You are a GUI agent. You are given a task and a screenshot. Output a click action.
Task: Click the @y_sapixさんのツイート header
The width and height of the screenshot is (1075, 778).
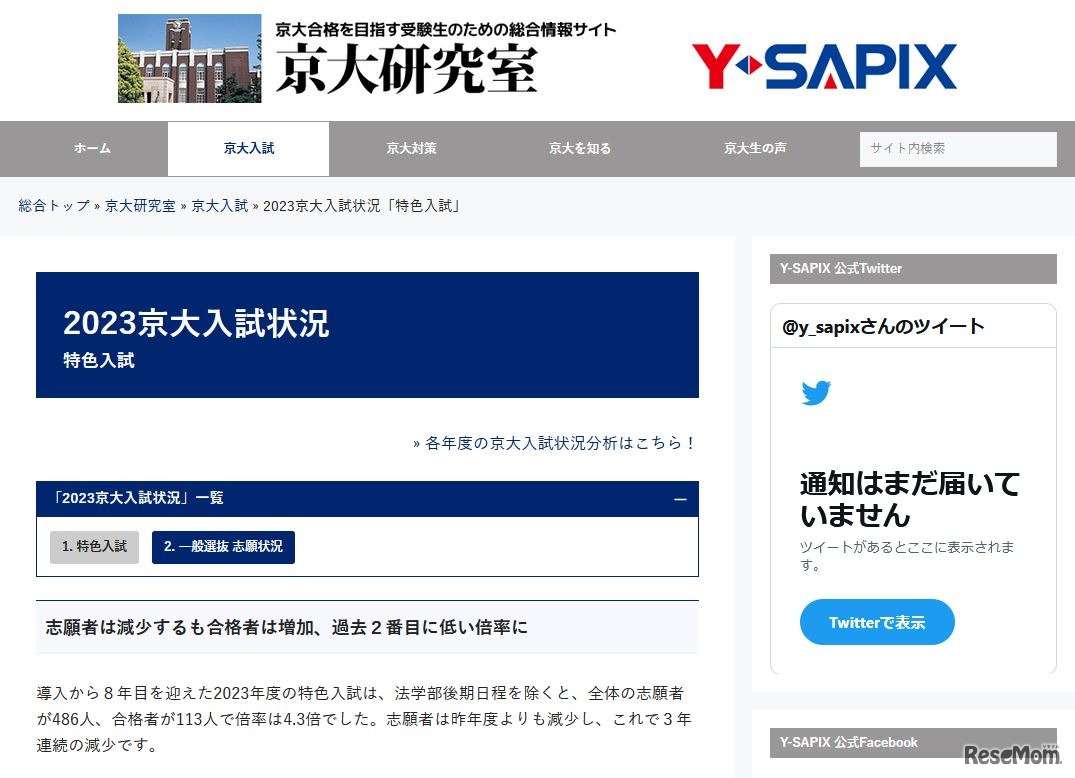[883, 326]
